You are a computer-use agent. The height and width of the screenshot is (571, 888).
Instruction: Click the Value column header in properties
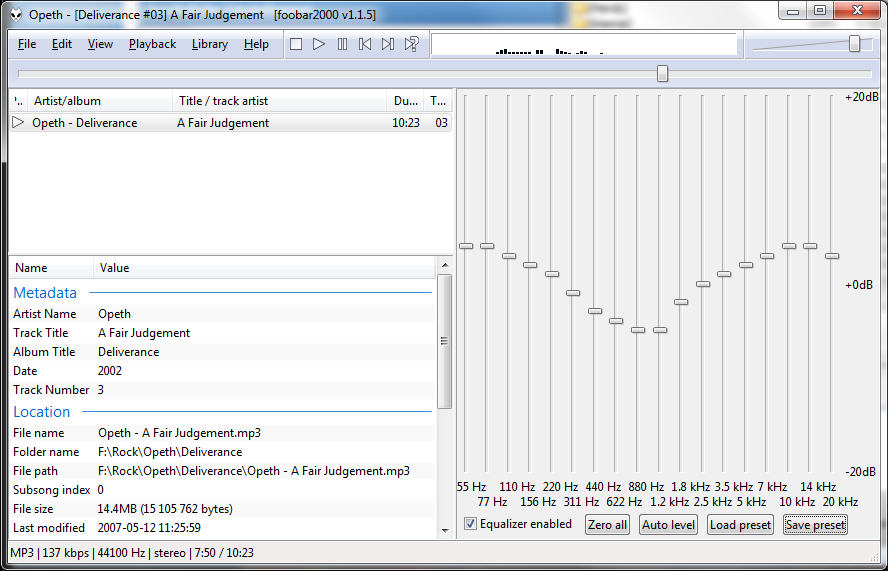[265, 268]
